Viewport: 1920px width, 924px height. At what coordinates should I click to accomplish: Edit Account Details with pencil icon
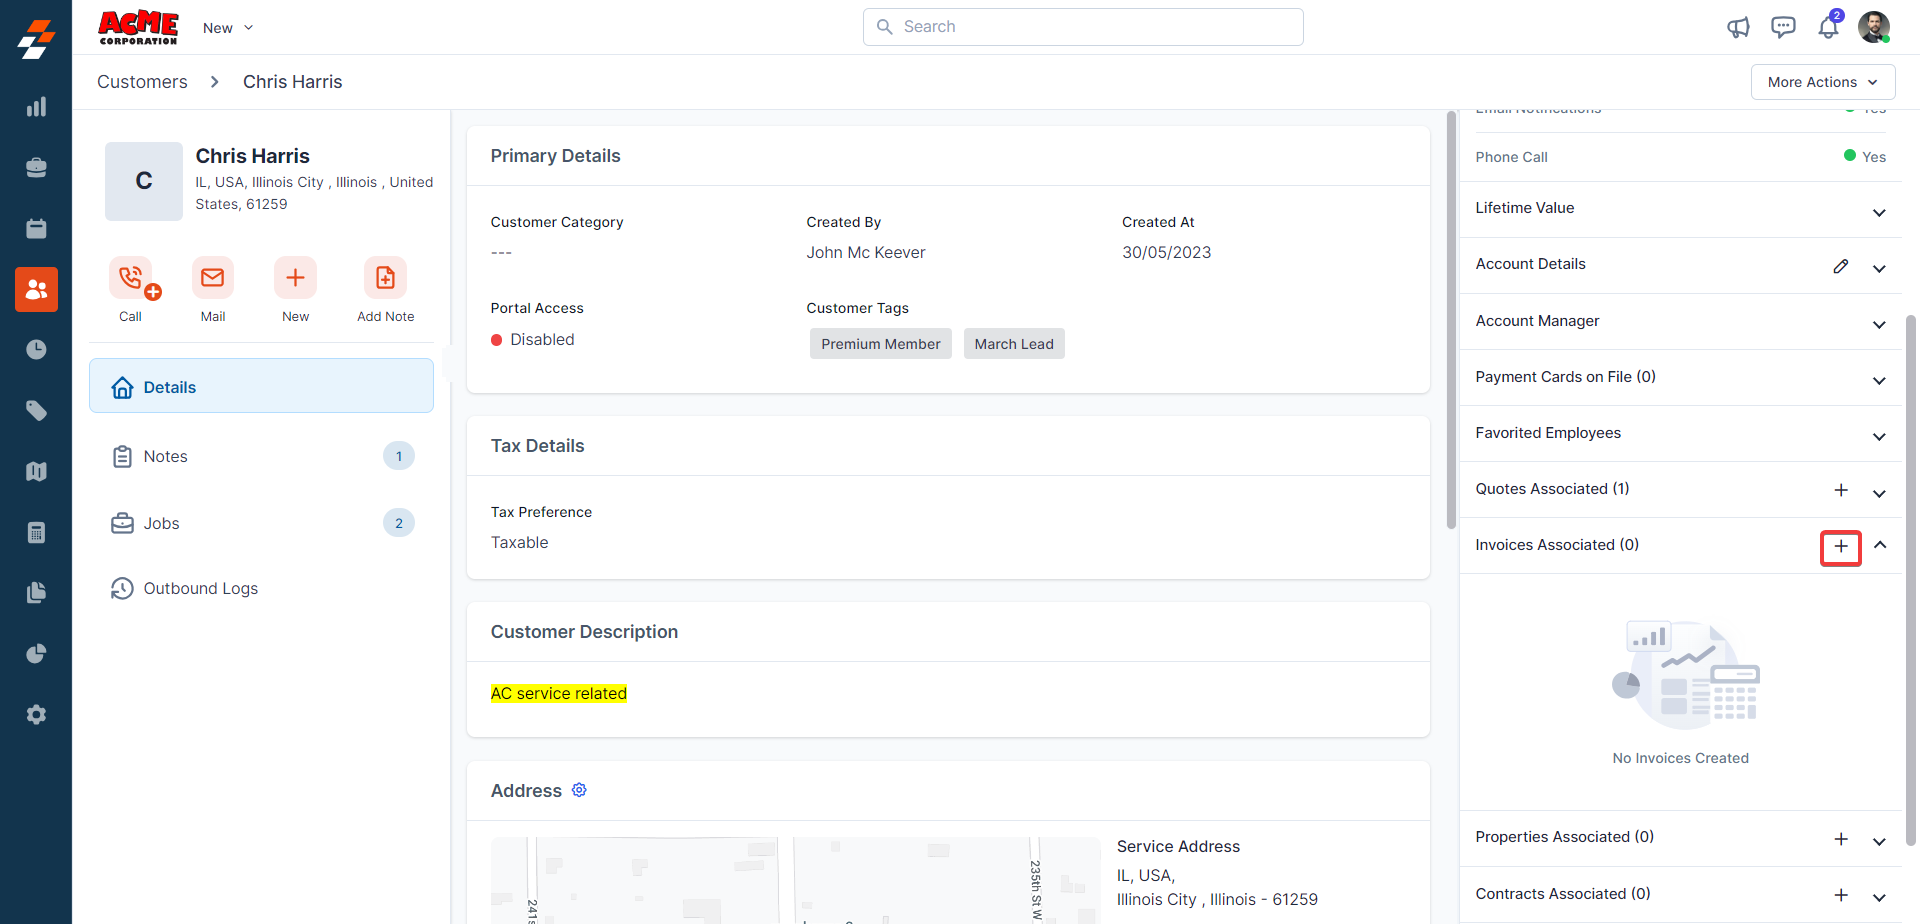[x=1840, y=266]
